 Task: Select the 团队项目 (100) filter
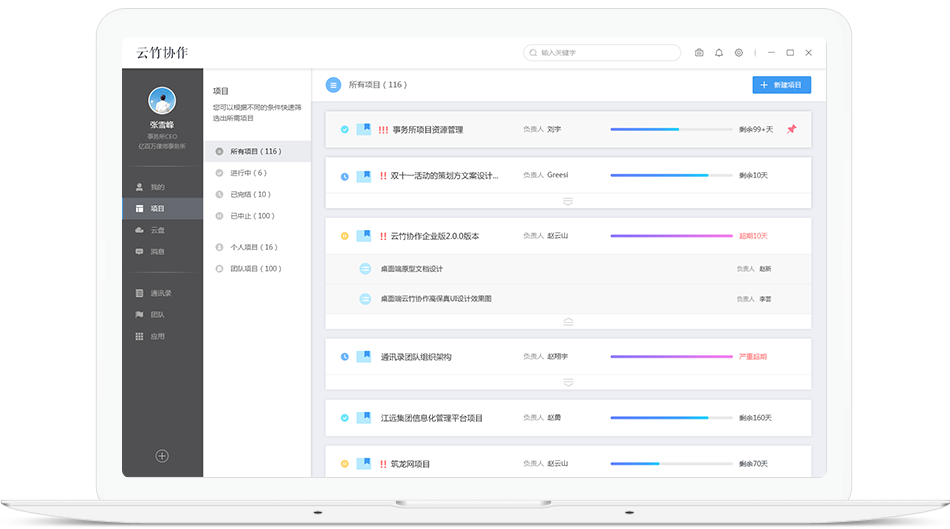click(255, 268)
